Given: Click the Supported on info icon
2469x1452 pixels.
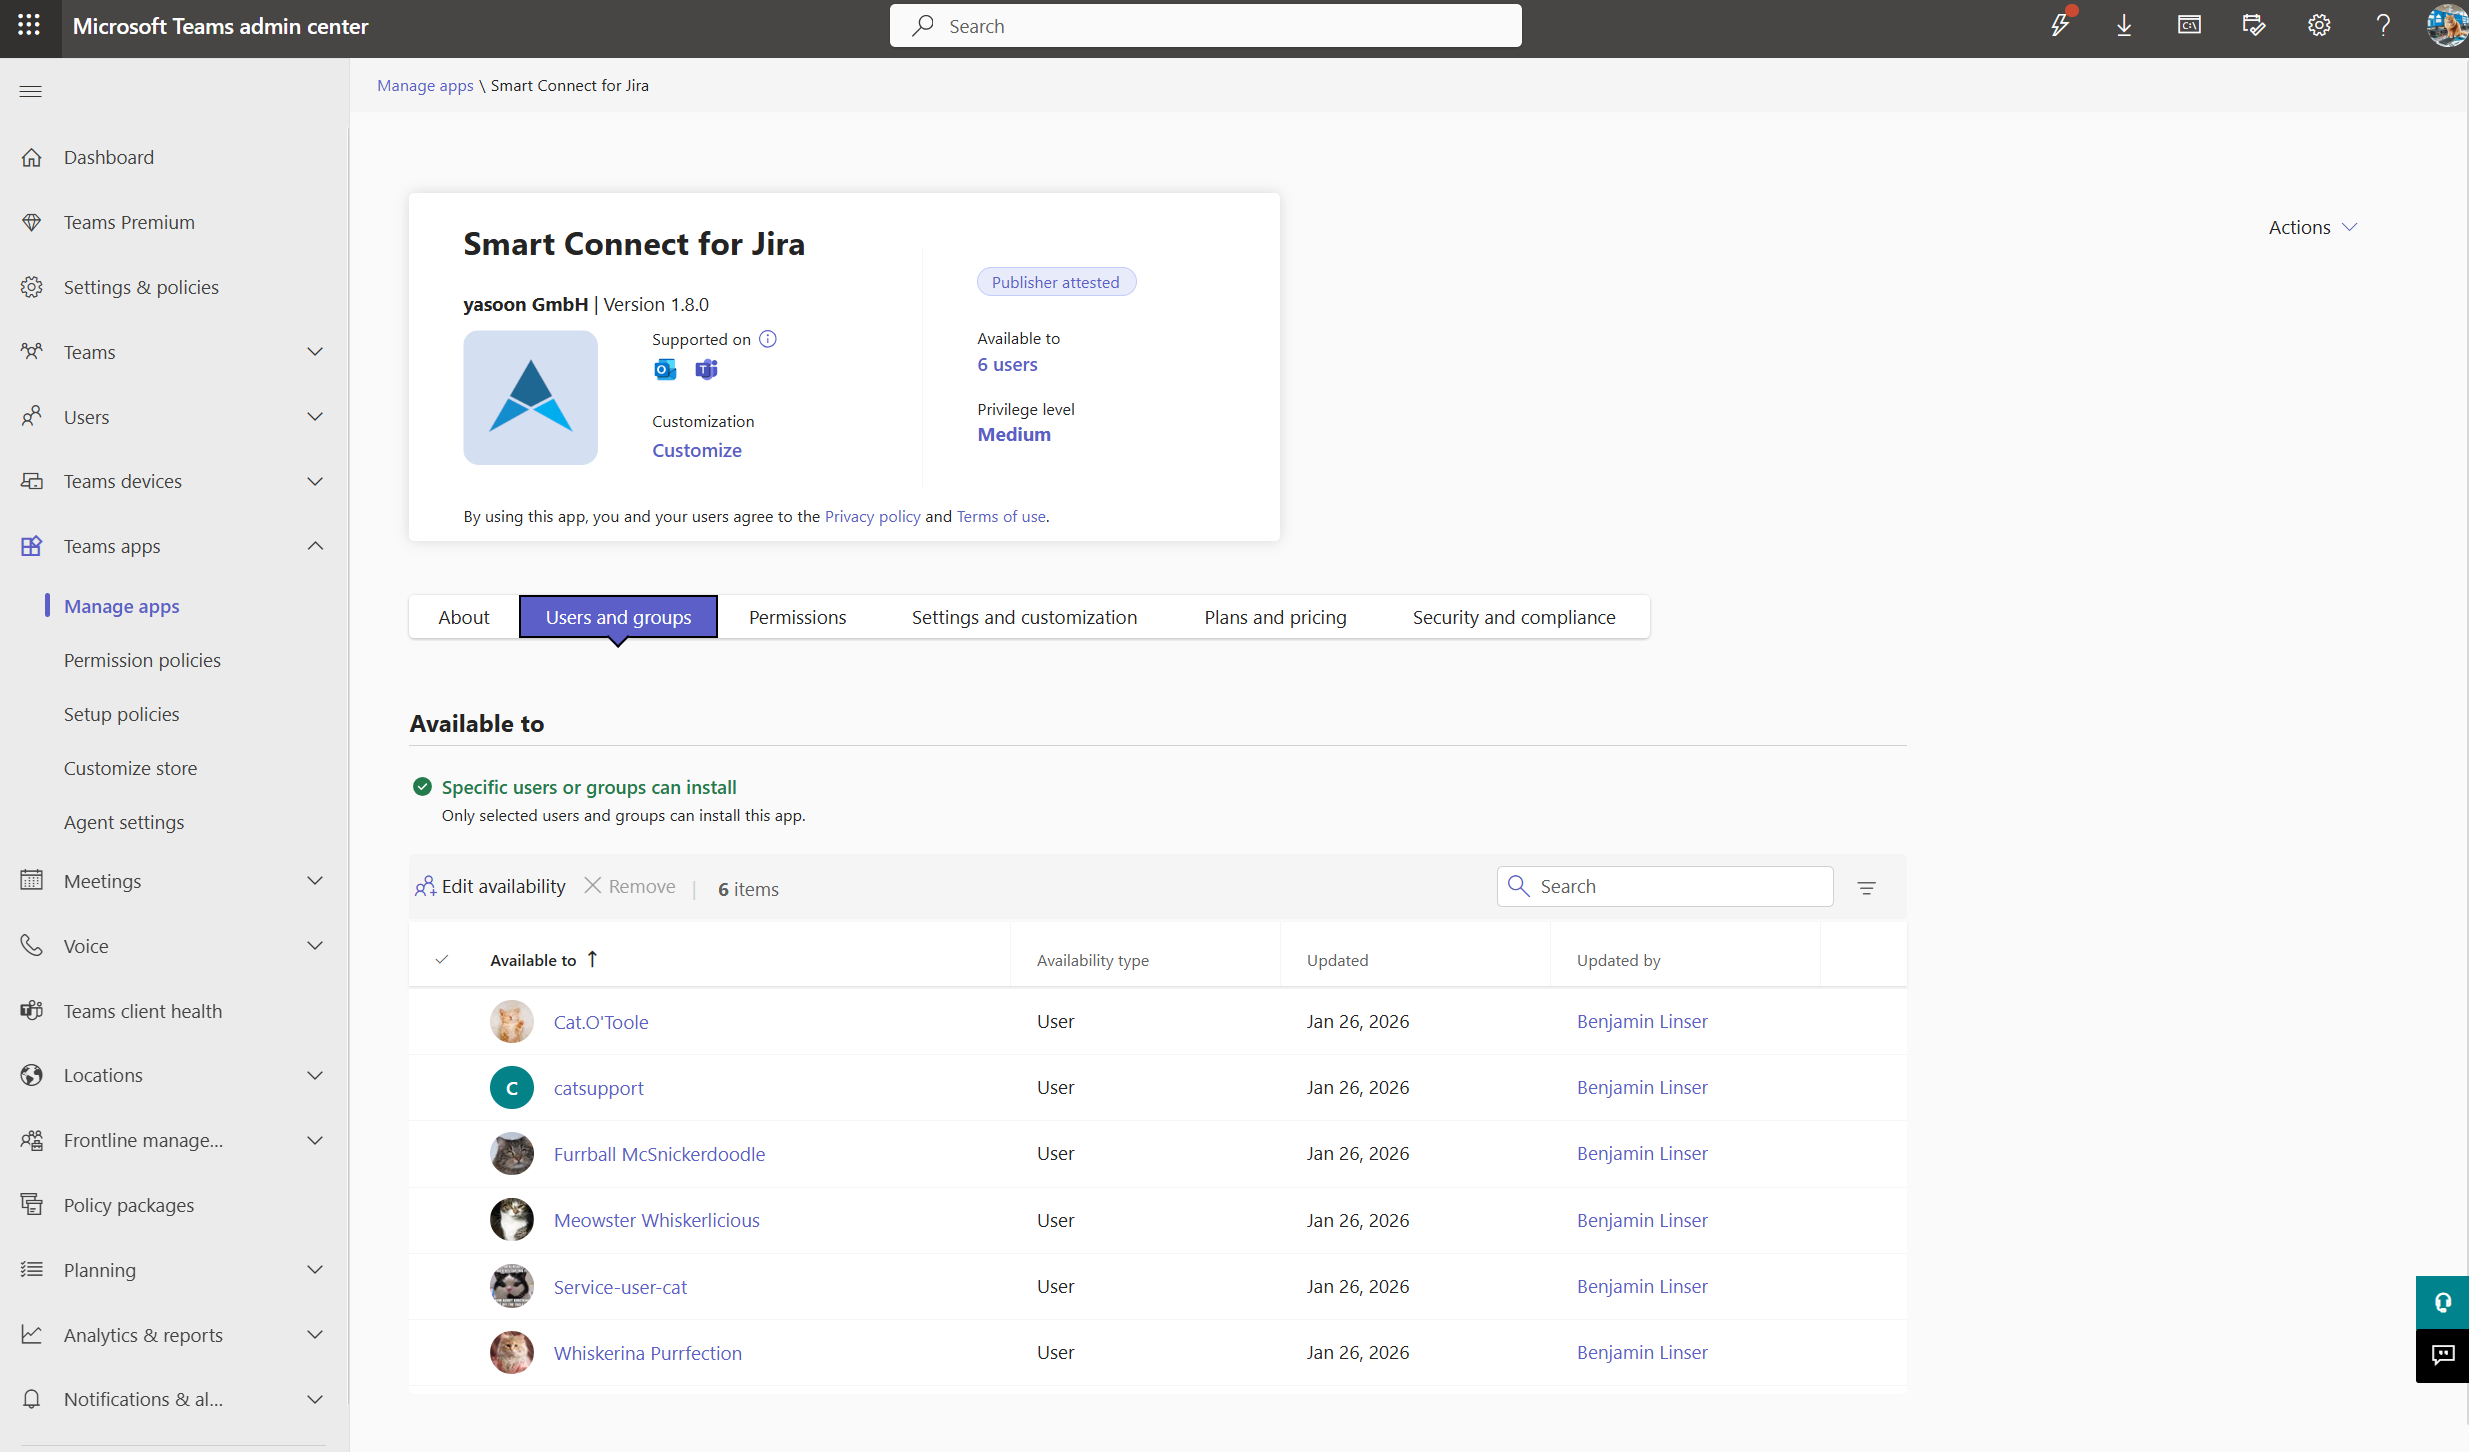Looking at the screenshot, I should coord(768,339).
